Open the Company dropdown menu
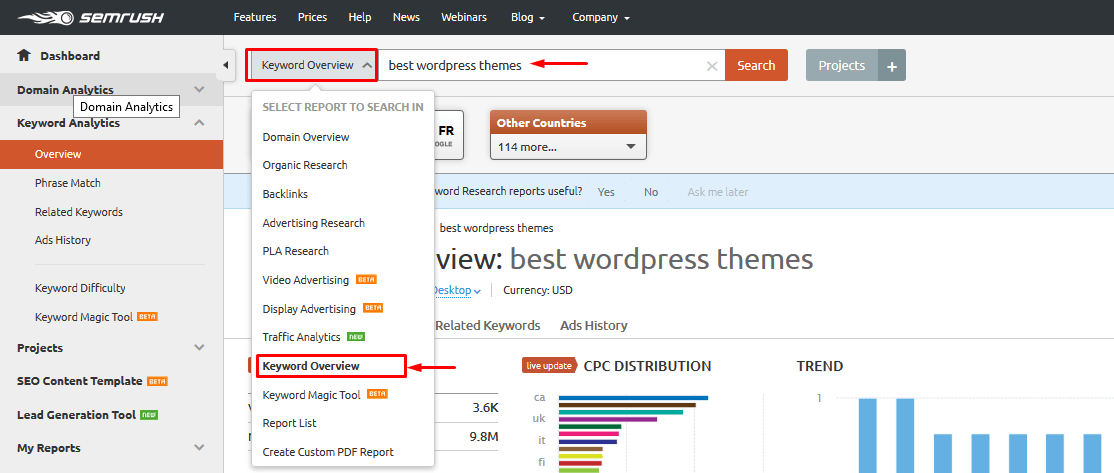Screen dimensions: 1114x473 point(601,17)
